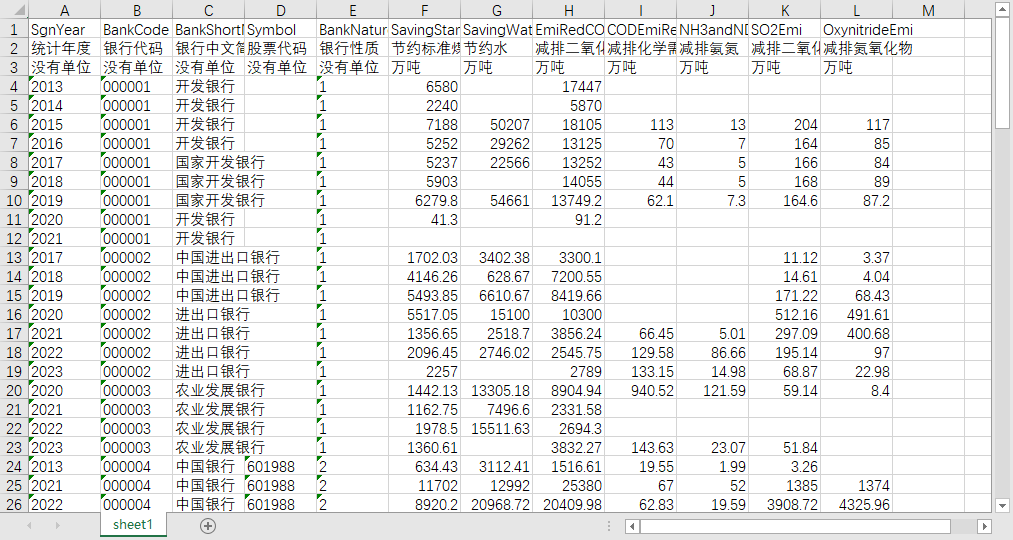Select cell with value 512.16
Viewport: 1013px width, 540px height.
click(785, 315)
